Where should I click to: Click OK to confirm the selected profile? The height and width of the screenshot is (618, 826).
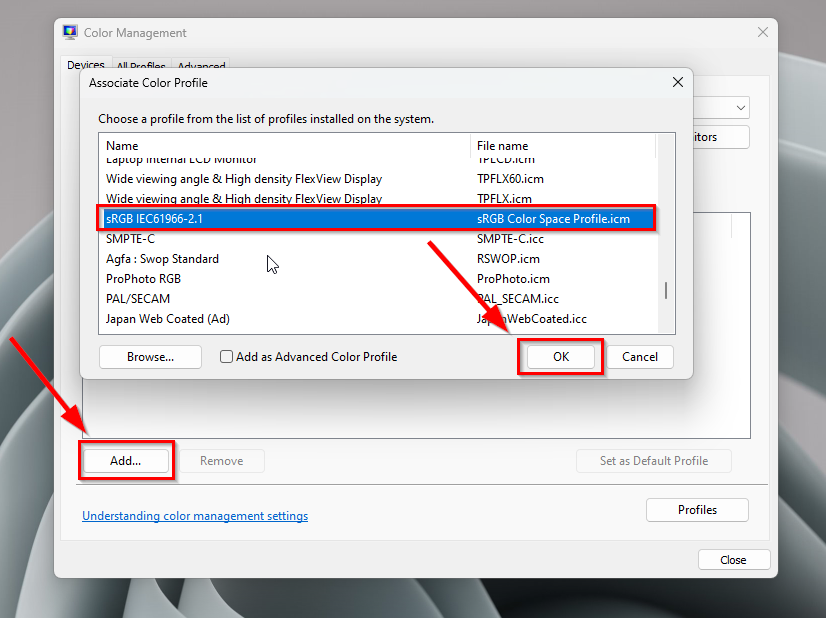(x=561, y=357)
